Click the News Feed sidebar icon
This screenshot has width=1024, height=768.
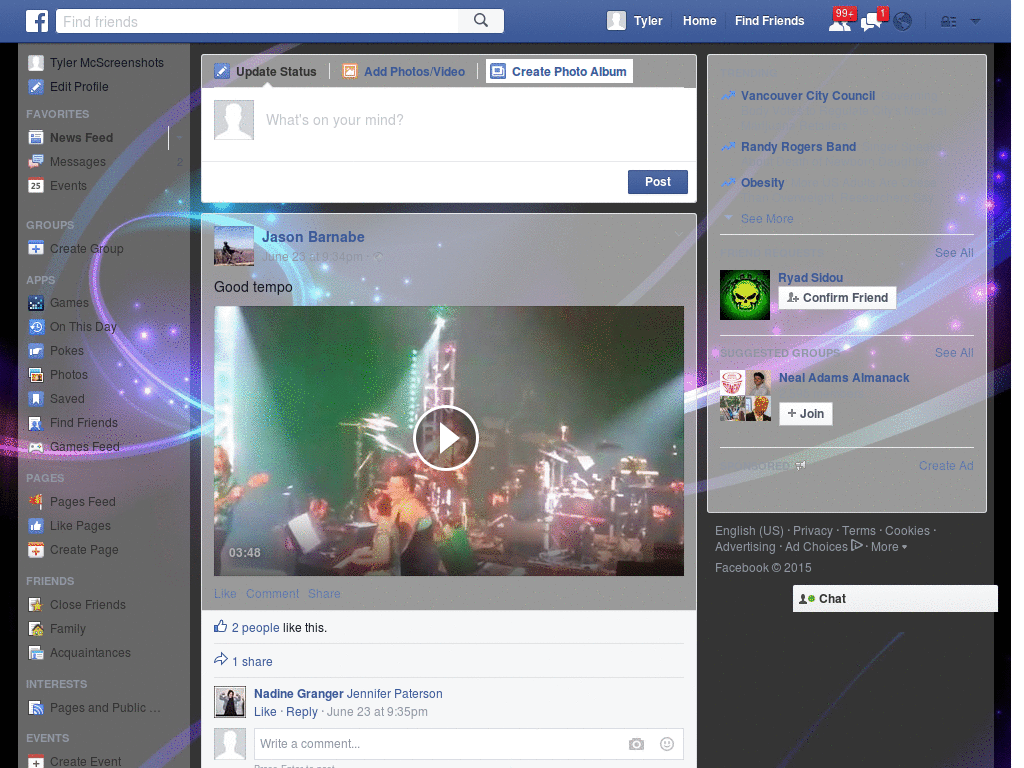[x=36, y=138]
